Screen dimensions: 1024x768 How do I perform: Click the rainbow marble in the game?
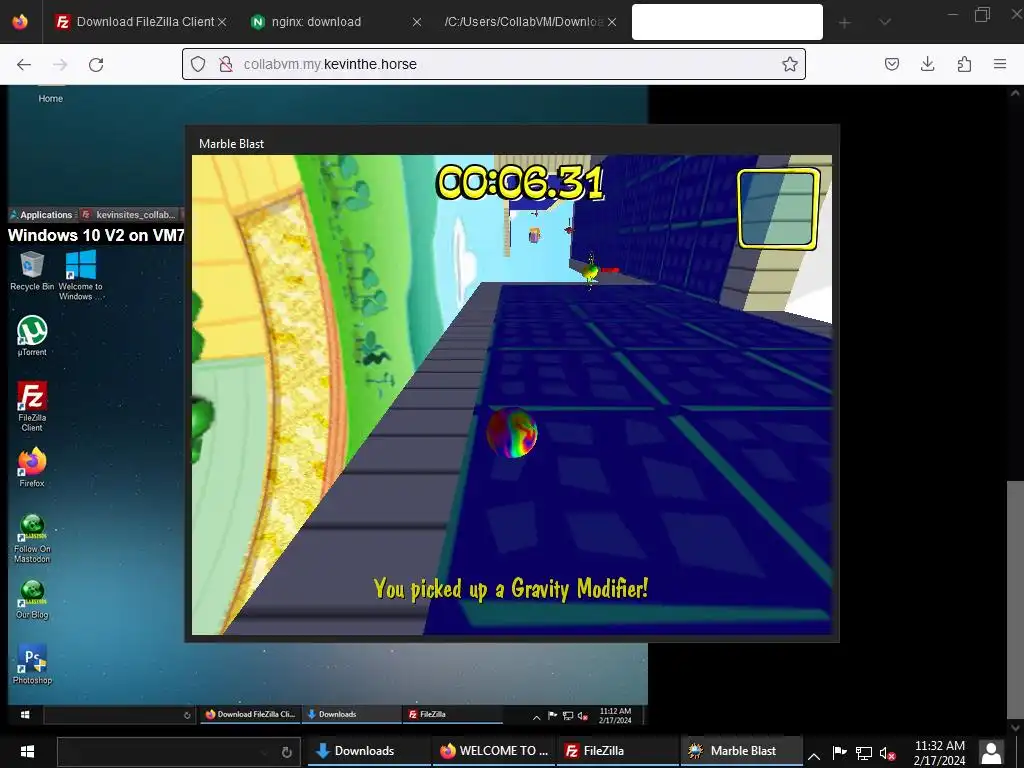pos(512,432)
